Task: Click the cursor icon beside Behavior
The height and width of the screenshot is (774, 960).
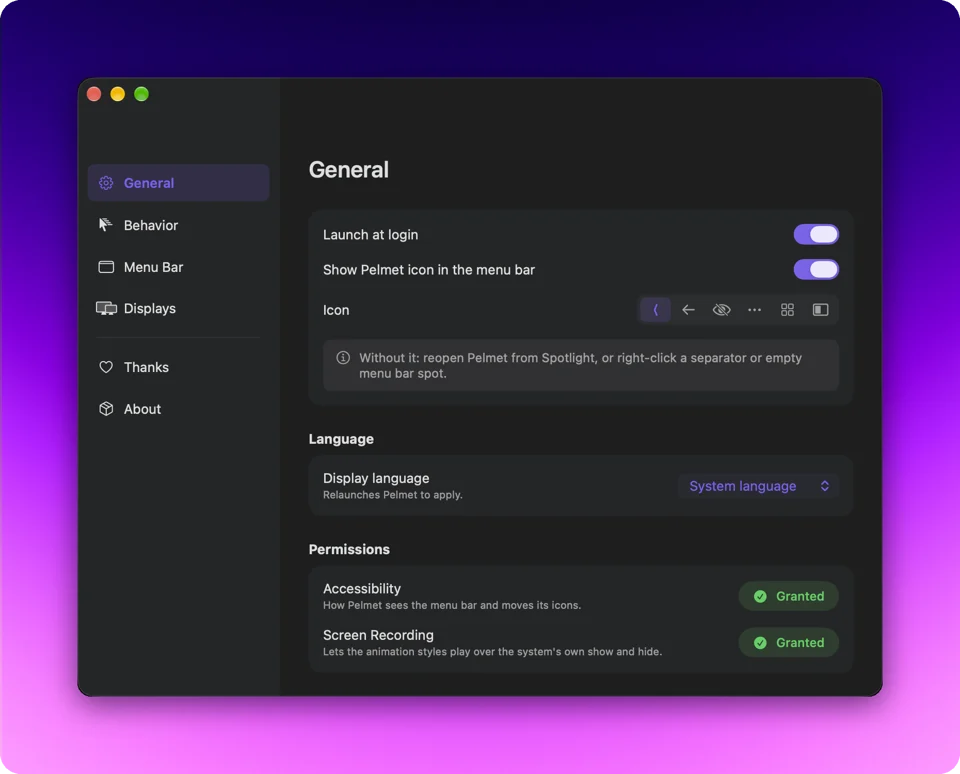Action: click(106, 225)
